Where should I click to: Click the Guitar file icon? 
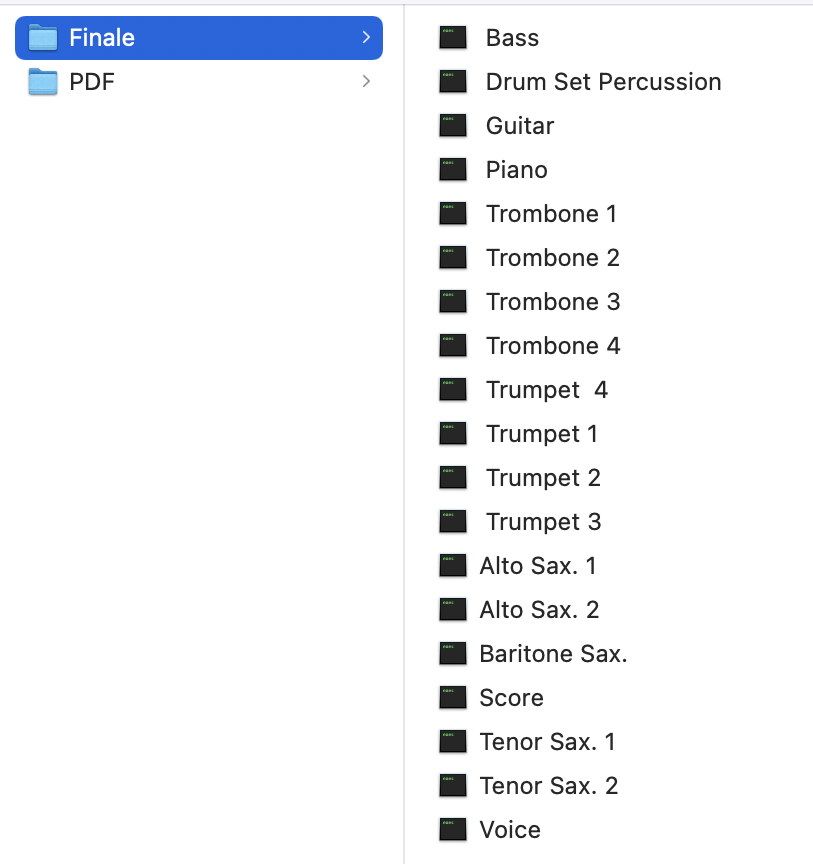pos(453,126)
